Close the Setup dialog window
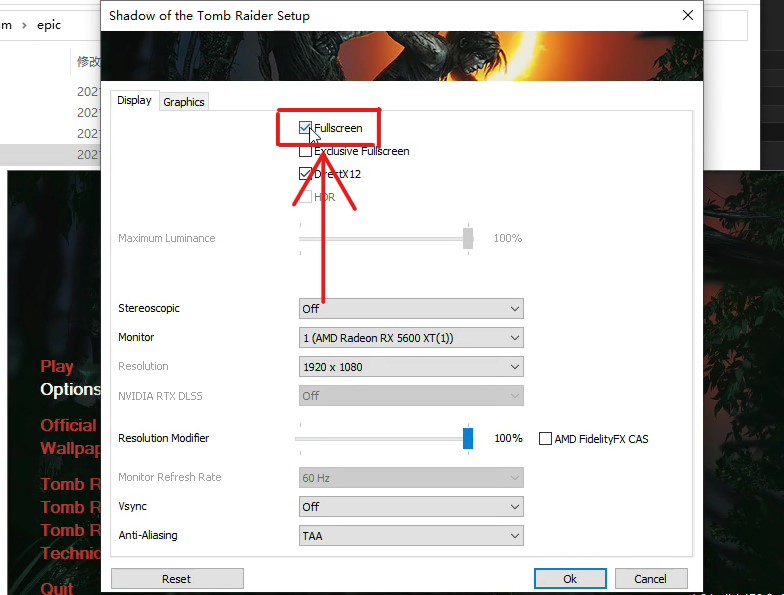 (688, 15)
